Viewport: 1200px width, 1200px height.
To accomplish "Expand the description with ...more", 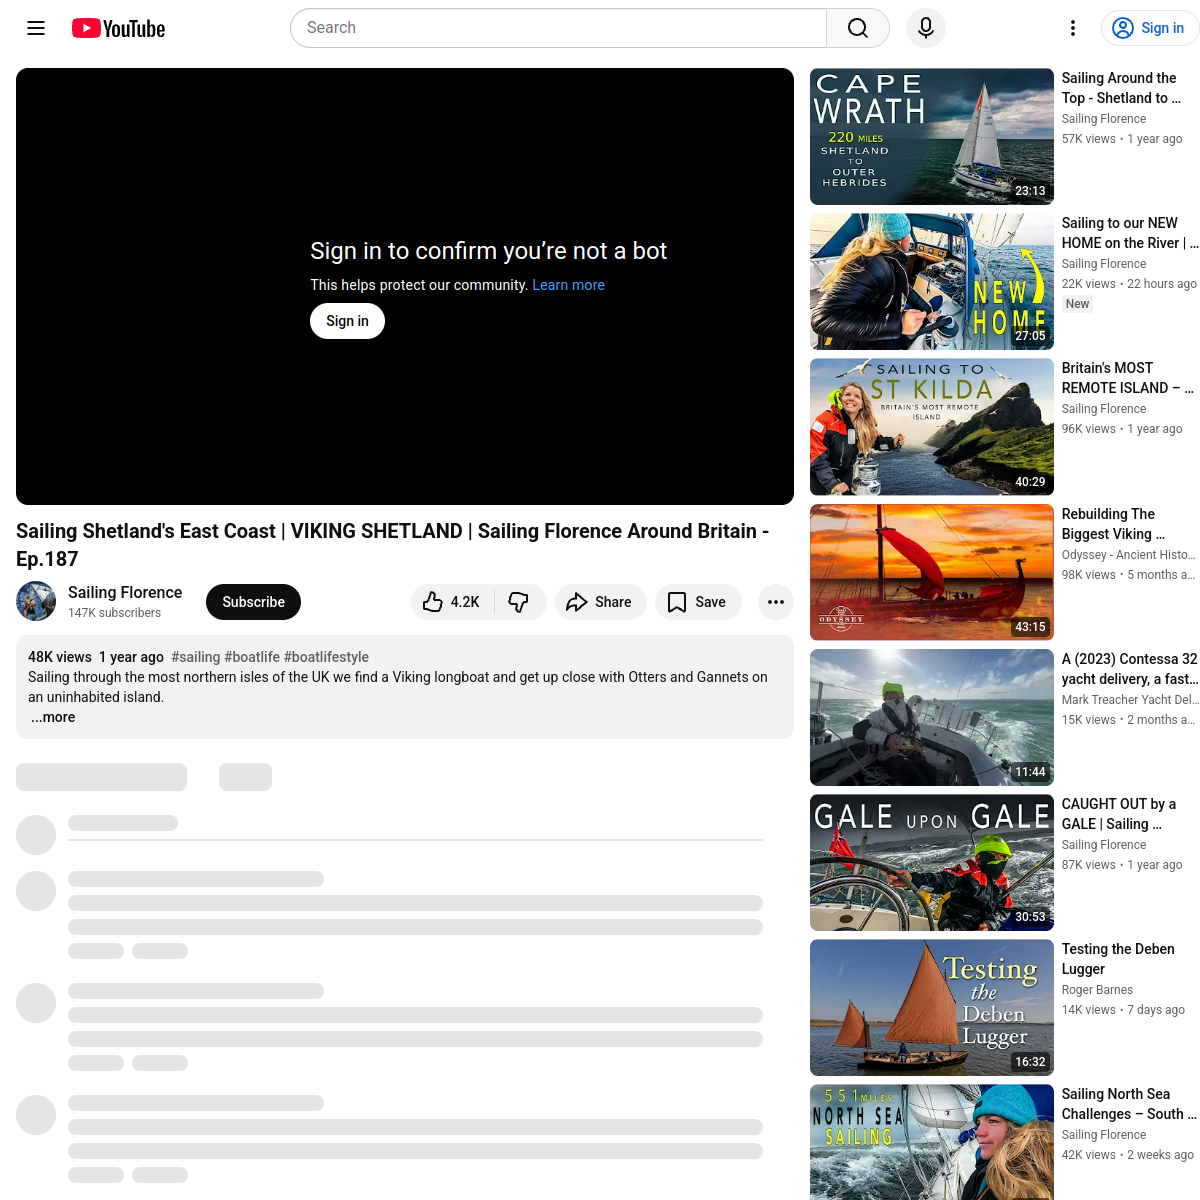I will click(53, 717).
